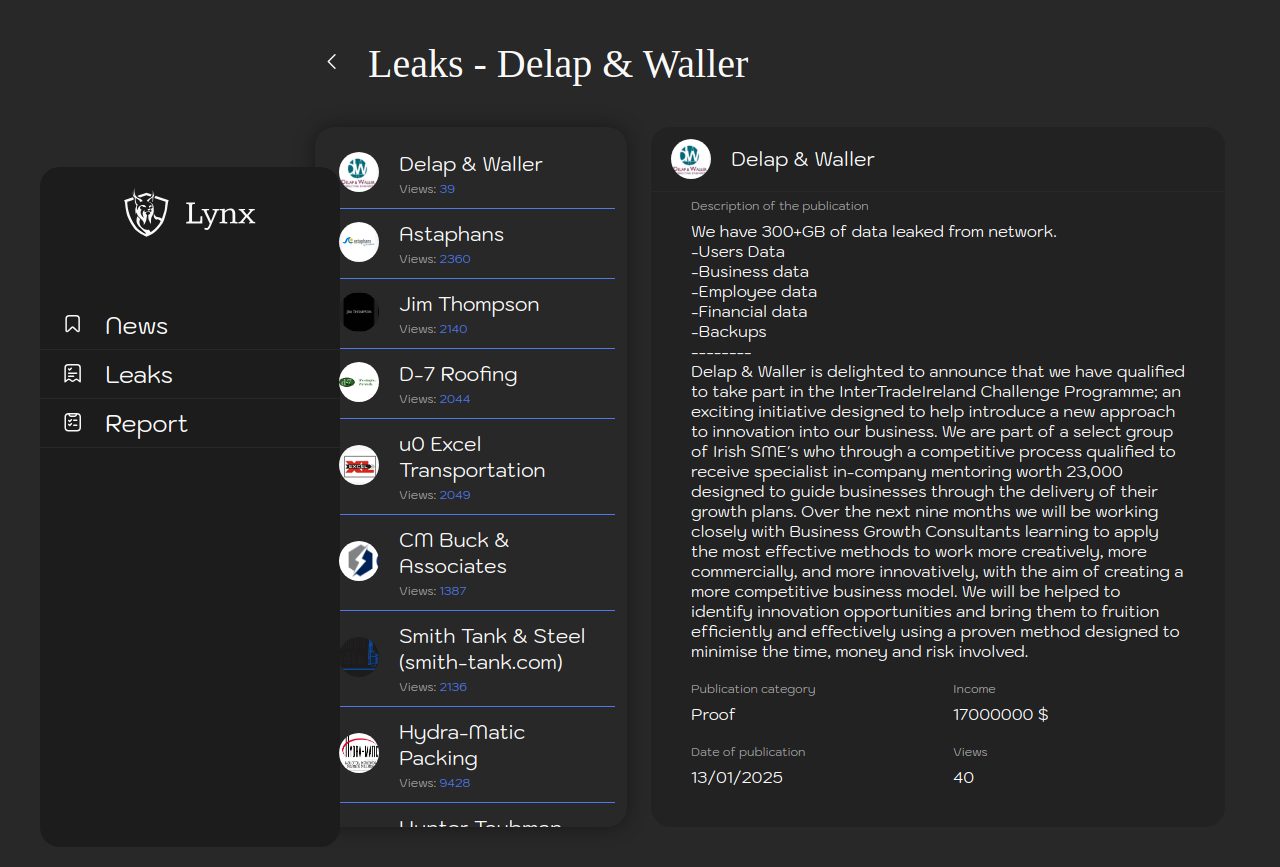The height and width of the screenshot is (867, 1280).
Task: Click the u0 Excel Transportation logo
Action: (x=359, y=465)
